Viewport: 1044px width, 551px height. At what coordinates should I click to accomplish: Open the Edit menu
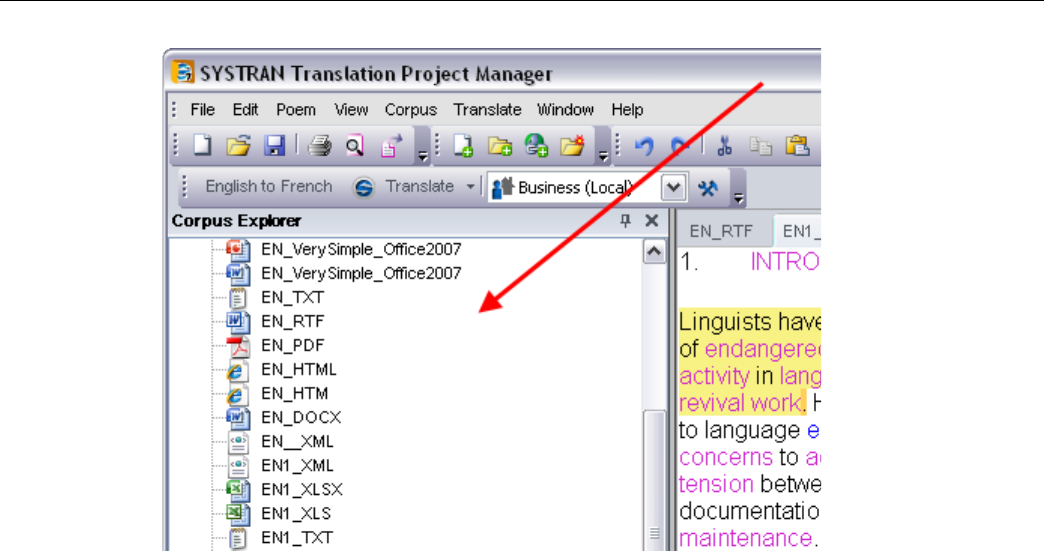245,109
